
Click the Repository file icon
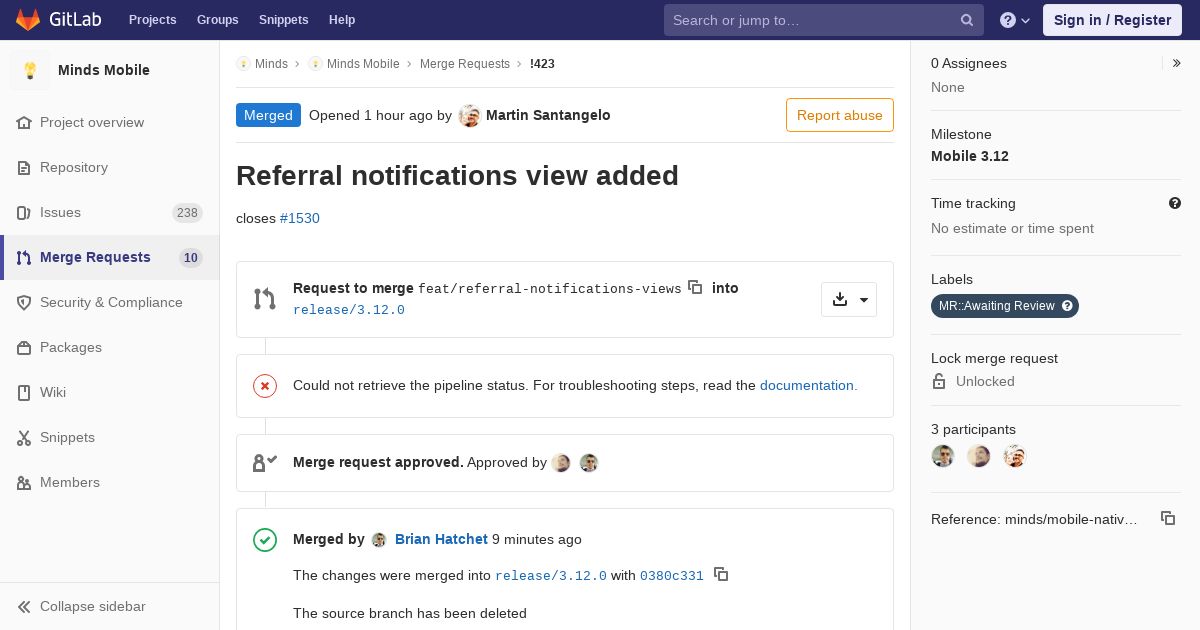tap(24, 167)
